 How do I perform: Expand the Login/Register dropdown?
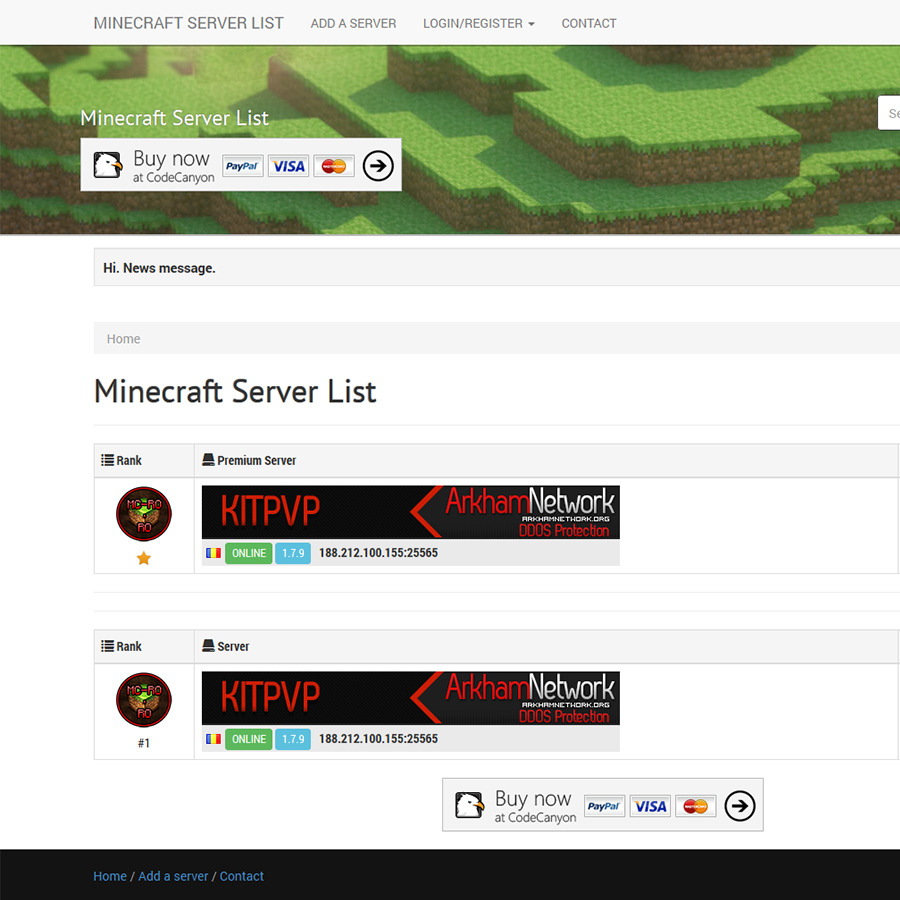pos(479,24)
